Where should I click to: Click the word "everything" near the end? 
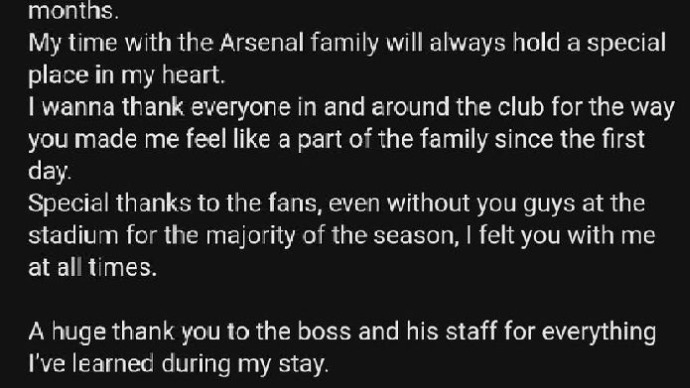598,333
